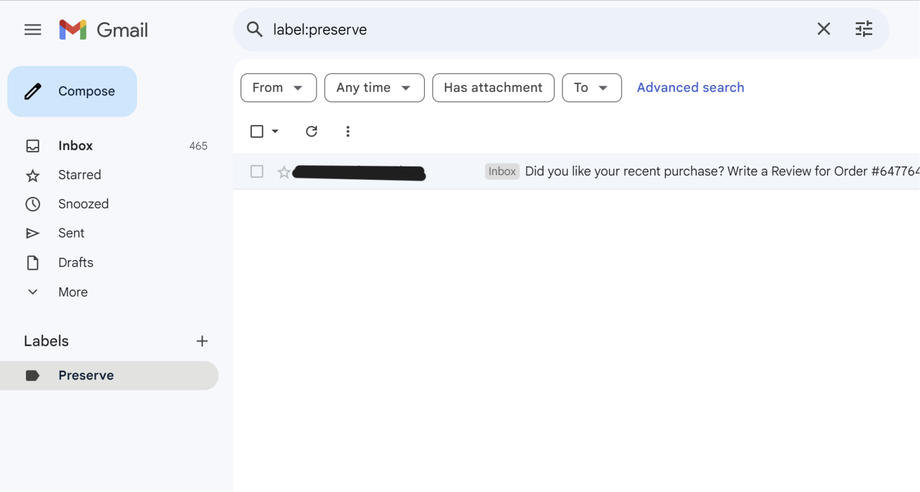Open the Any time filter dropdown
The height and width of the screenshot is (492, 920).
click(374, 88)
